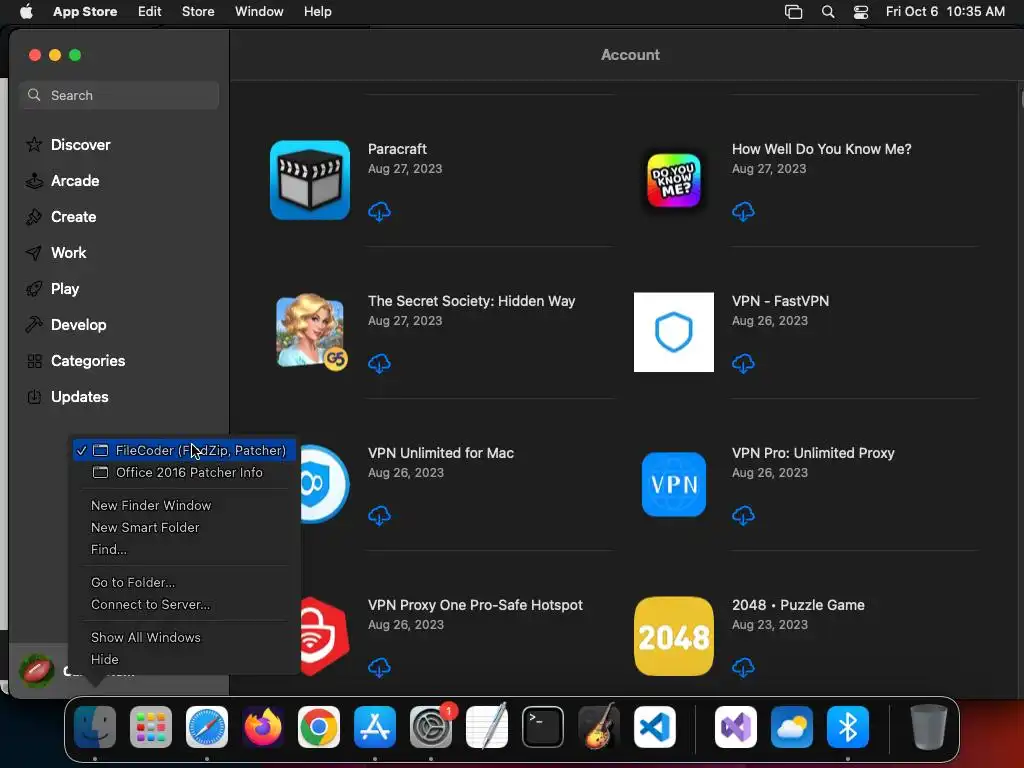Open System Settings from the Dock
The height and width of the screenshot is (768, 1024).
pyautogui.click(x=431, y=727)
